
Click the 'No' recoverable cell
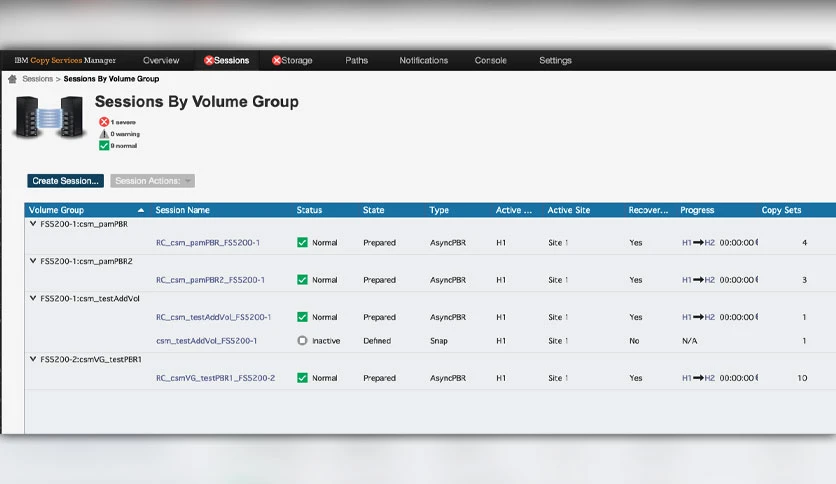pos(634,341)
